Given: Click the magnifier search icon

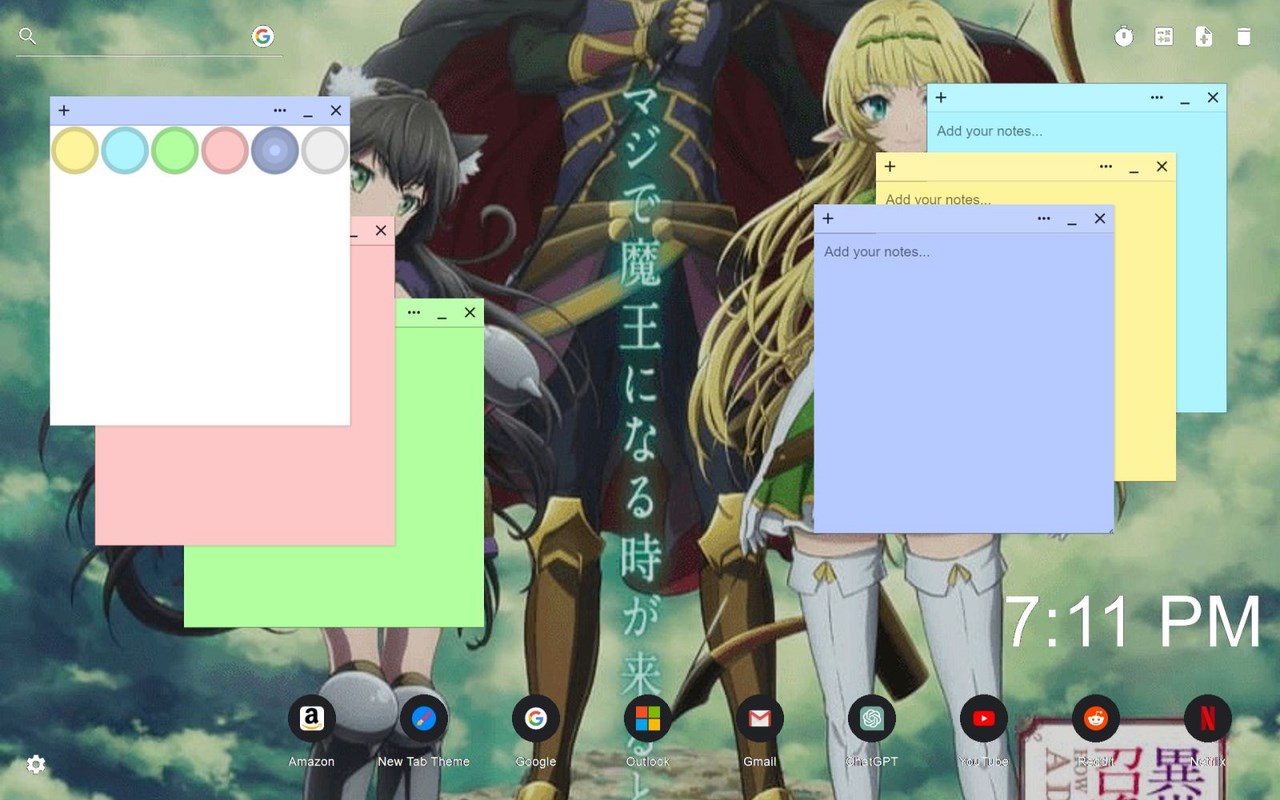Looking at the screenshot, I should click(x=28, y=37).
